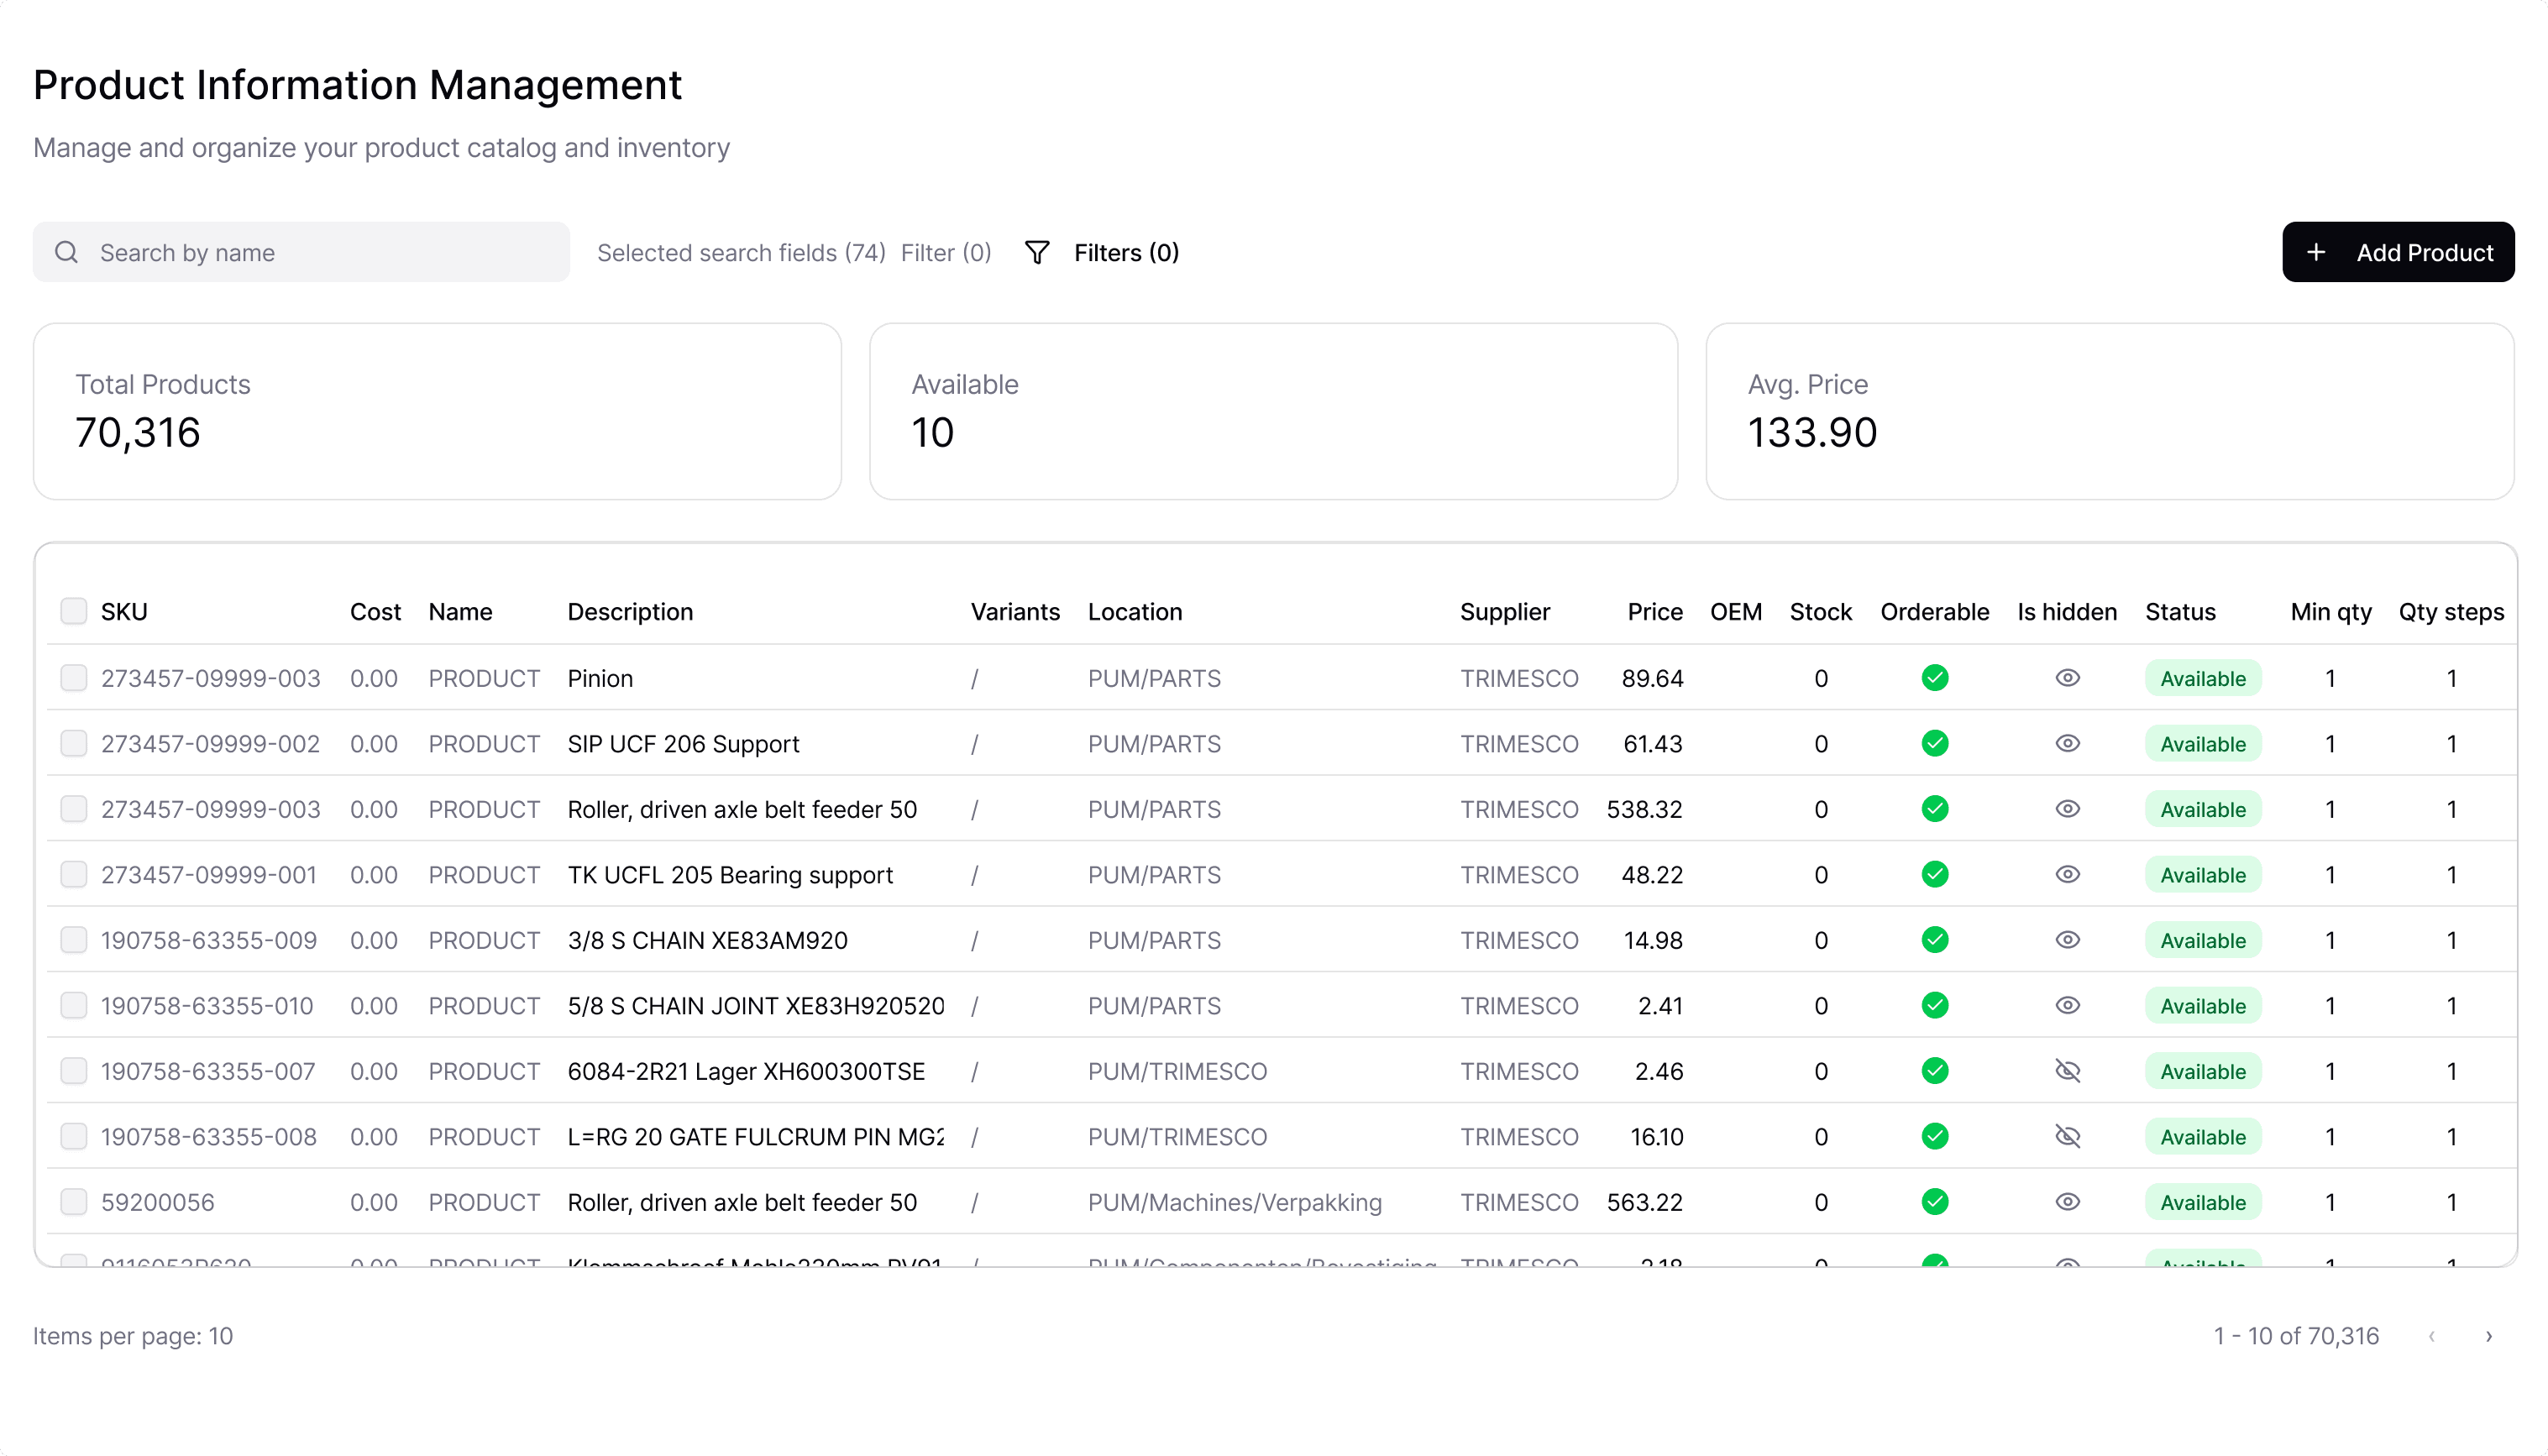The height and width of the screenshot is (1456, 2548).
Task: Click green orderable checkmark for Pinion row
Action: tap(1934, 678)
